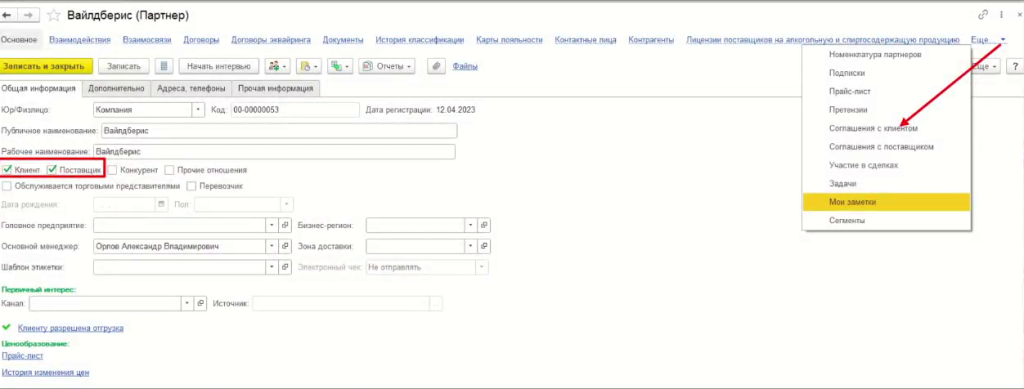Enable the Конкурент checkbox
The width and height of the screenshot is (1024, 389).
(x=113, y=170)
